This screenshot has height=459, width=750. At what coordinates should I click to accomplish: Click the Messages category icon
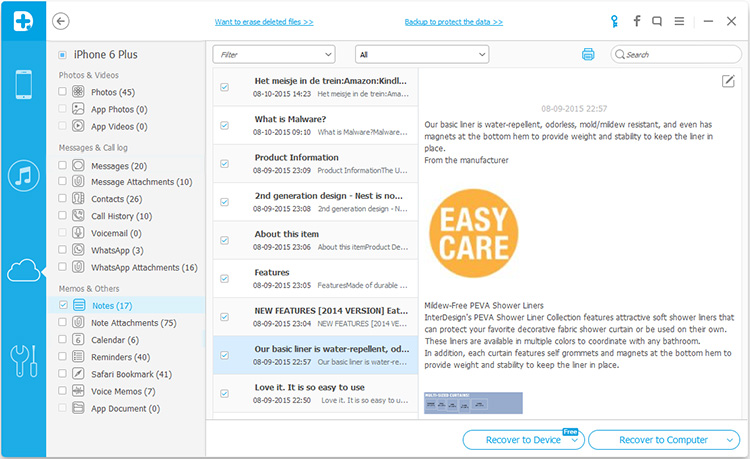click(78, 165)
